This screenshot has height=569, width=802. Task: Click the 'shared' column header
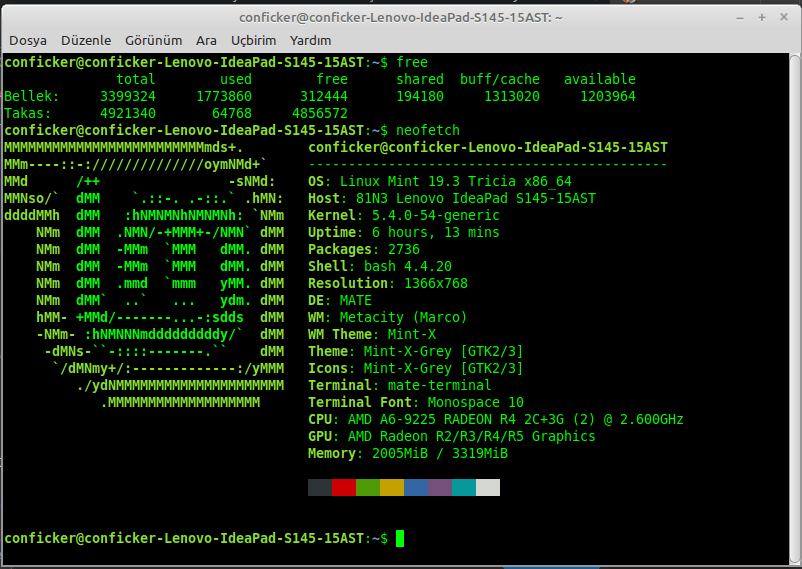(x=420, y=79)
